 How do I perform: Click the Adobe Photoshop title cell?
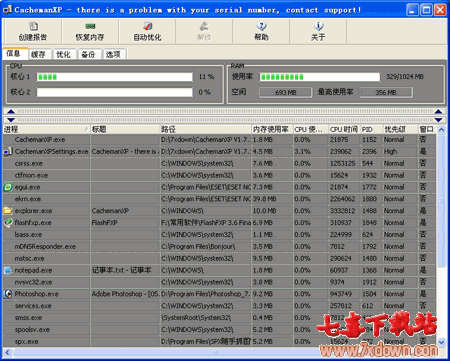coord(125,294)
